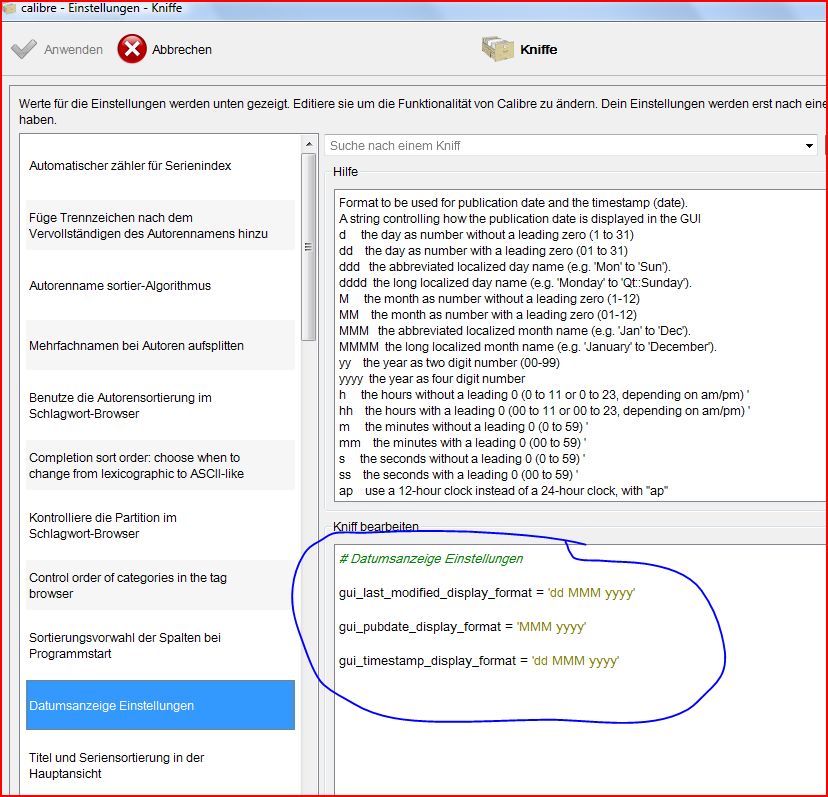Image resolution: width=828 pixels, height=797 pixels.
Task: Click the gui_pubdate_display_format line in editor
Action: [x=462, y=627]
